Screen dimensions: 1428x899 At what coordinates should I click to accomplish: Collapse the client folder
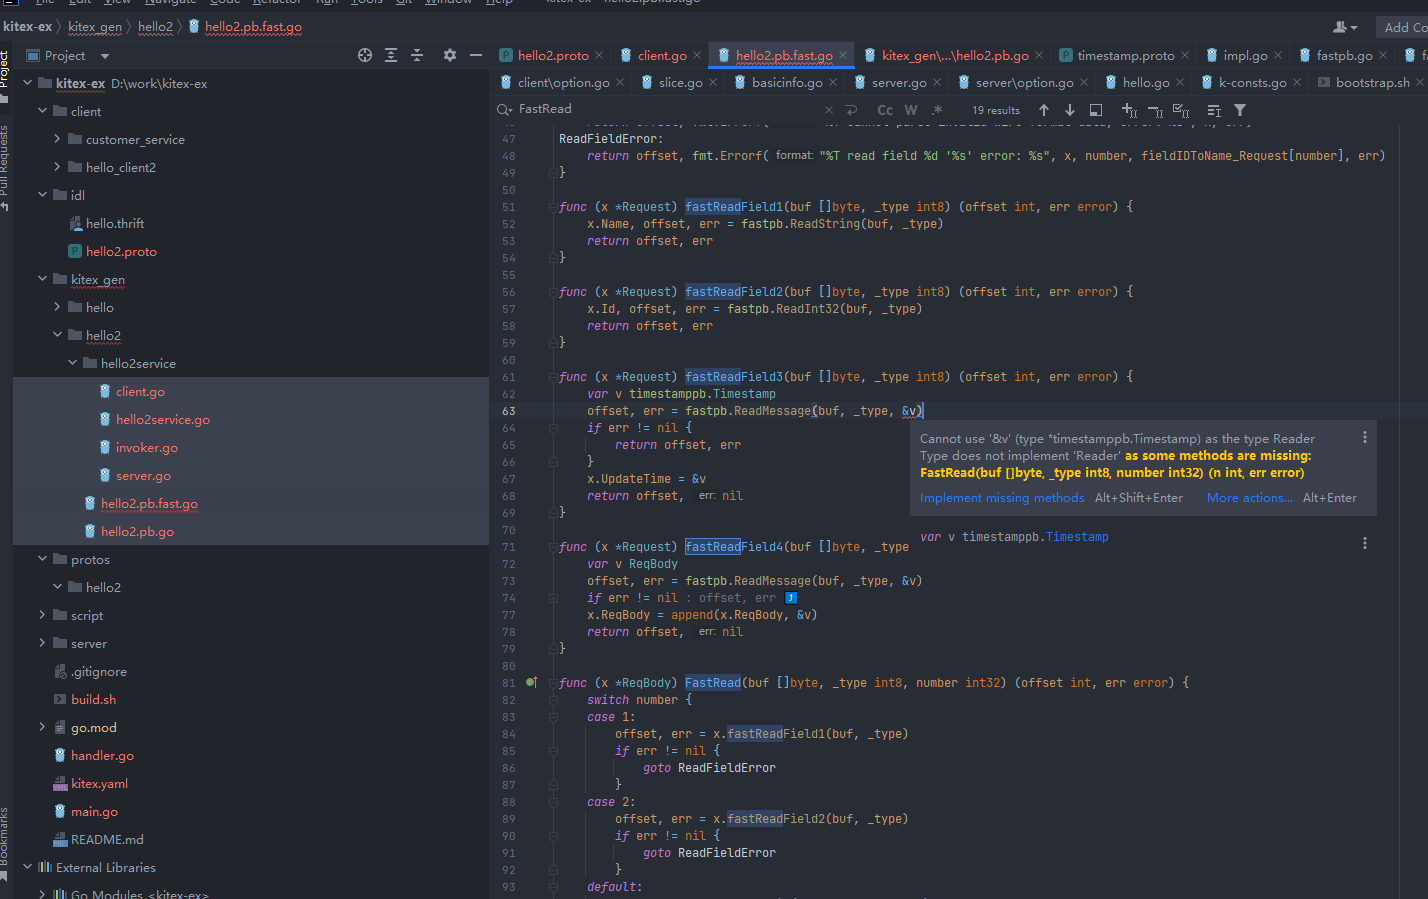click(x=43, y=111)
